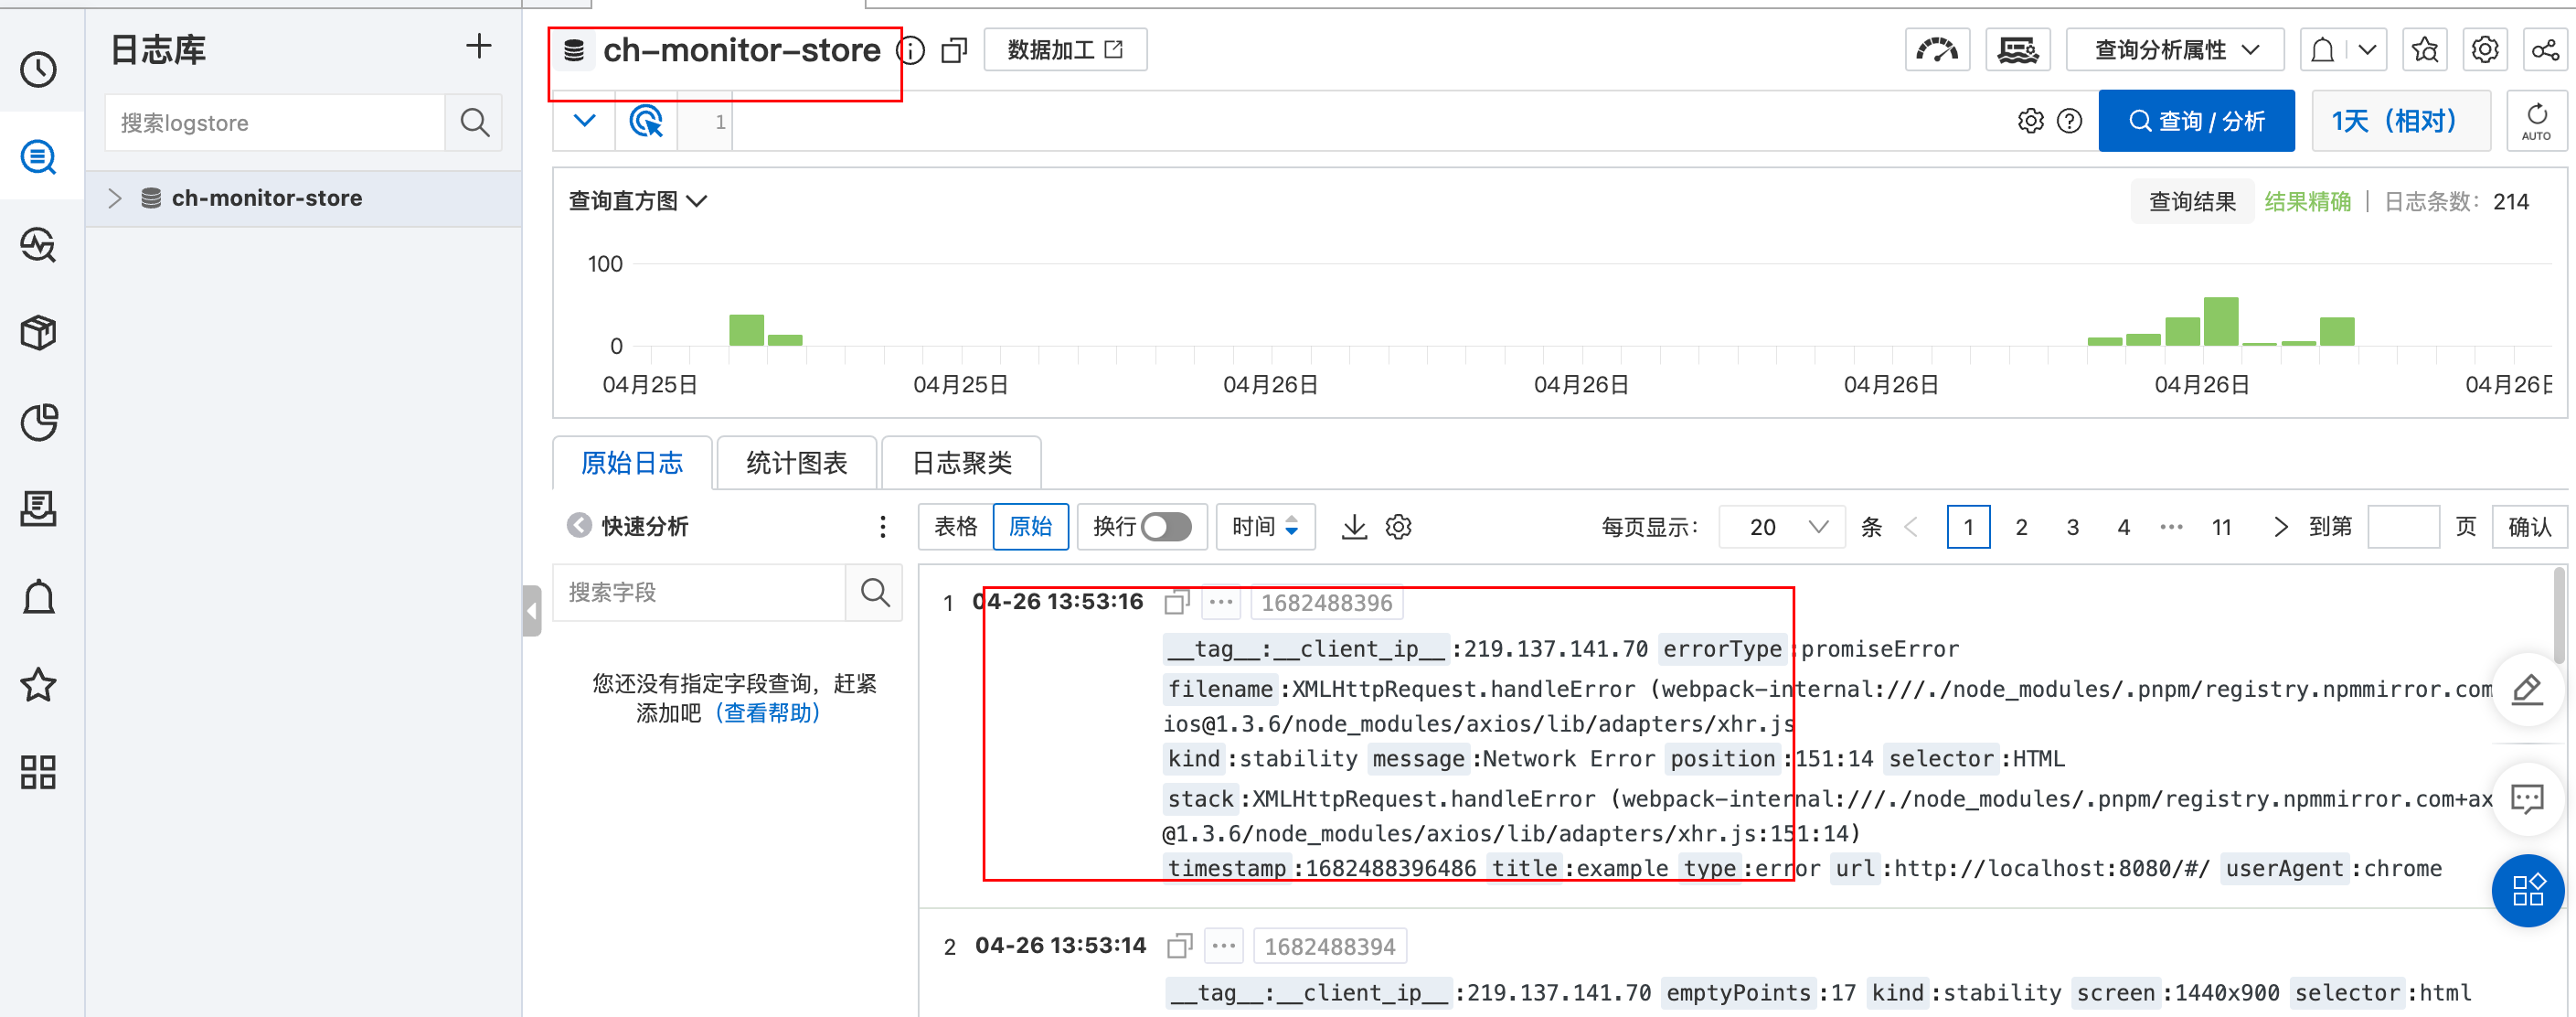Open the hexagon settings icon in header
Image resolution: width=2576 pixels, height=1017 pixels.
point(2485,50)
